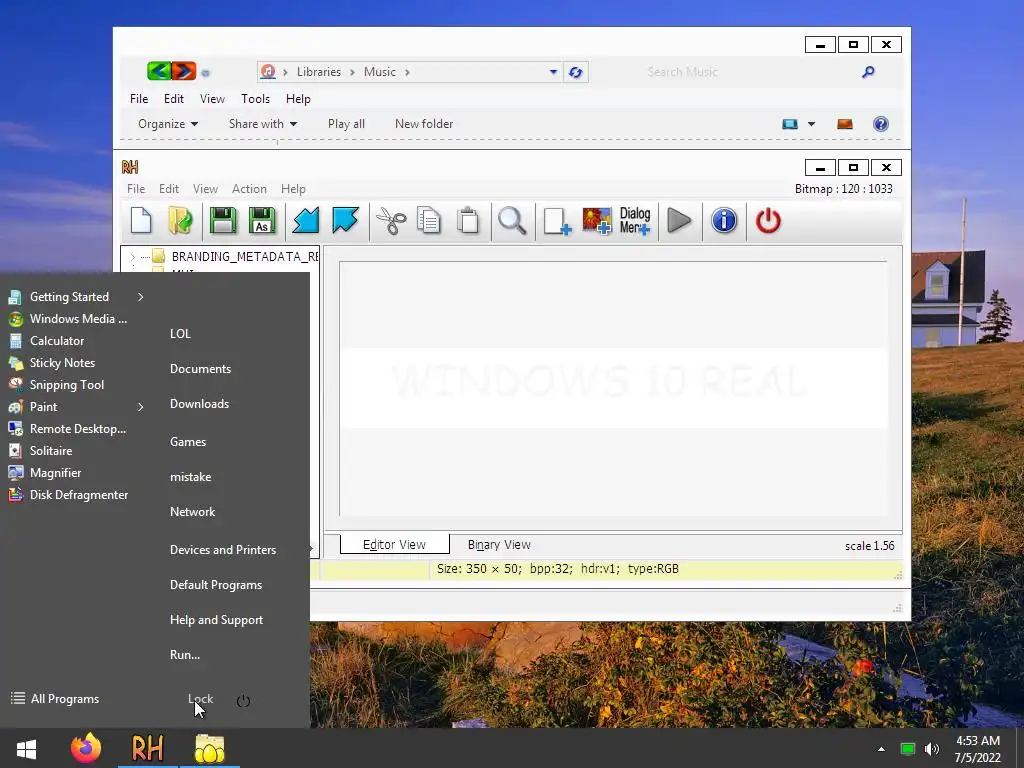Click the blue Info icon
The width and height of the screenshot is (1024, 768).
[x=724, y=221]
